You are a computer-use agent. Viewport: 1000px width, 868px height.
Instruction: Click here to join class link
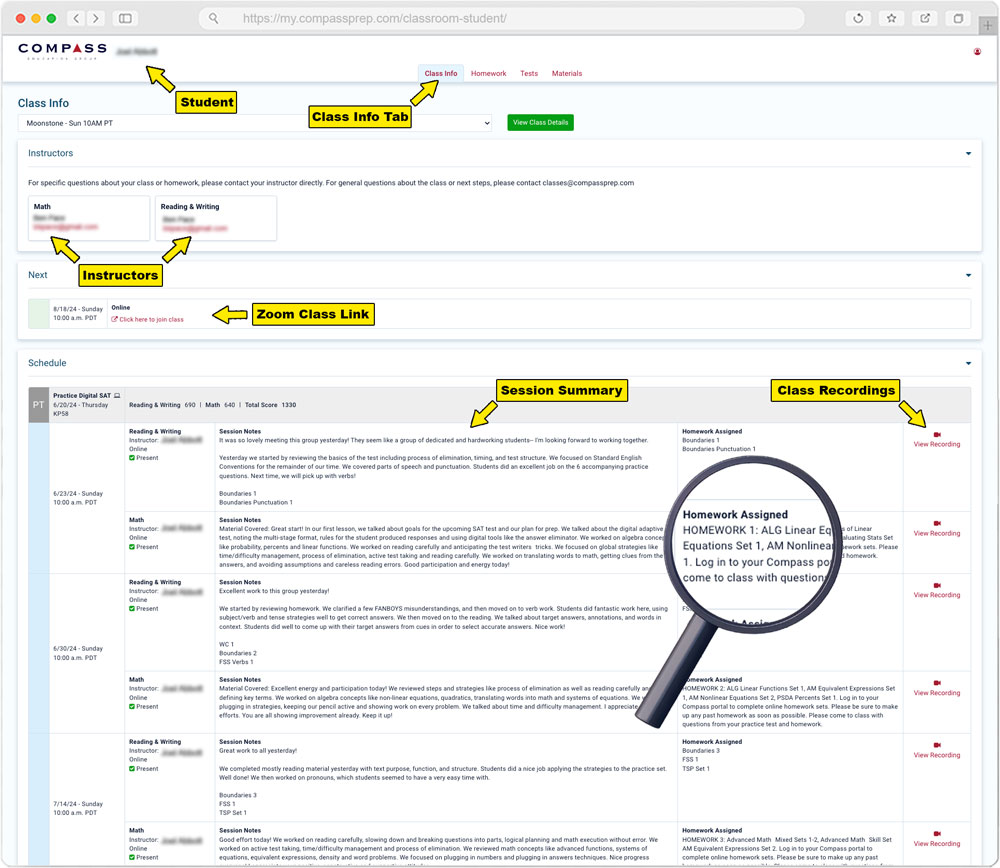(151, 320)
